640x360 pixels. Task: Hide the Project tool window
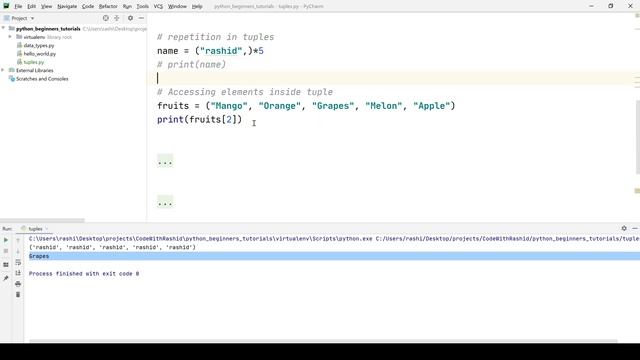click(141, 18)
